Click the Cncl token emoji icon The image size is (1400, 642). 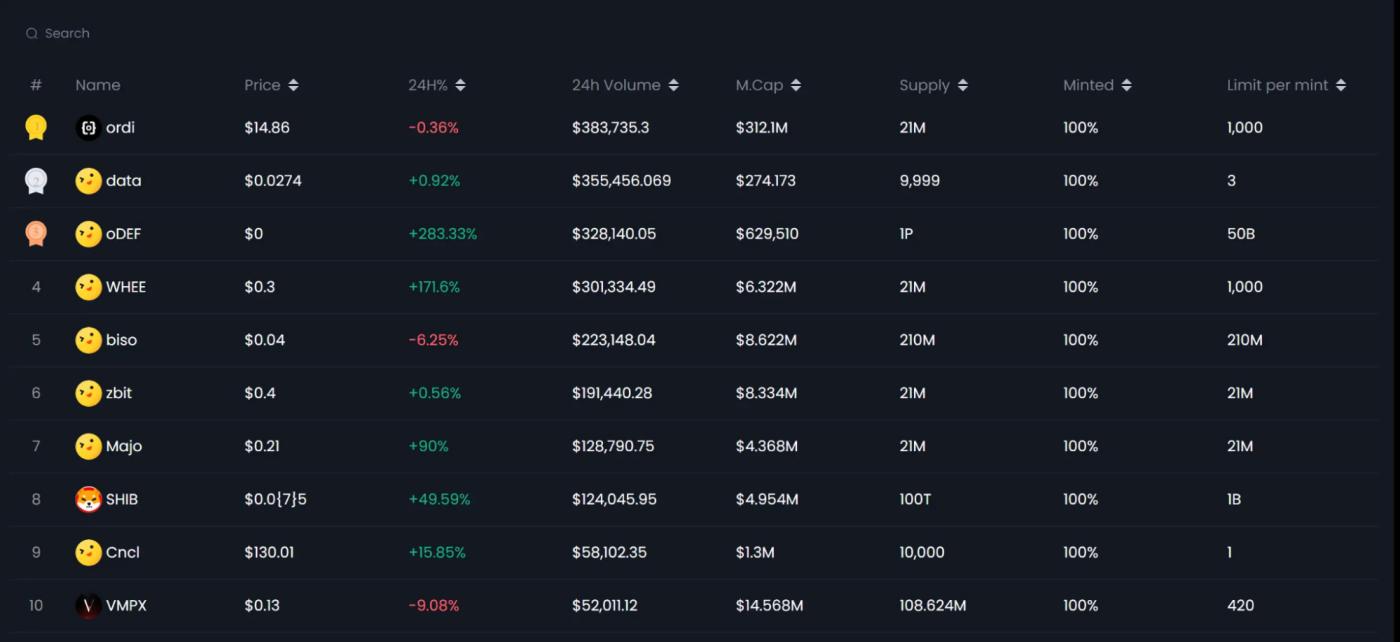88,552
